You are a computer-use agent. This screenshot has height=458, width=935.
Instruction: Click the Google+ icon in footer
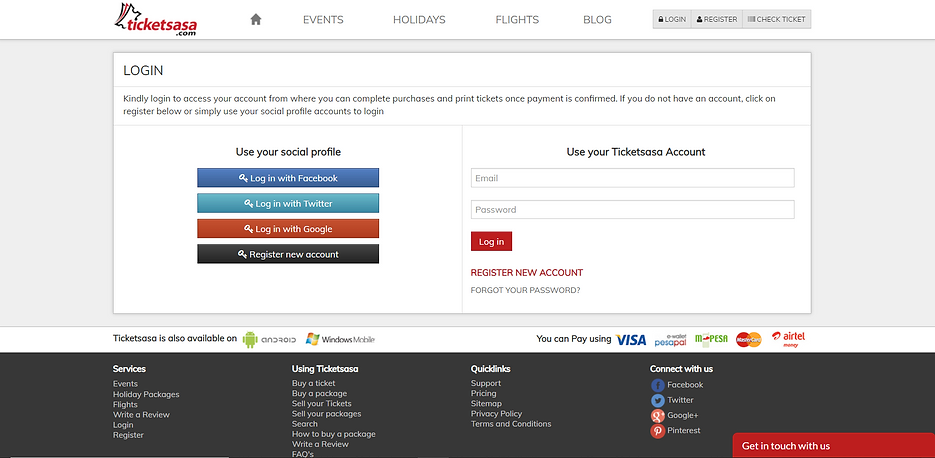[657, 415]
